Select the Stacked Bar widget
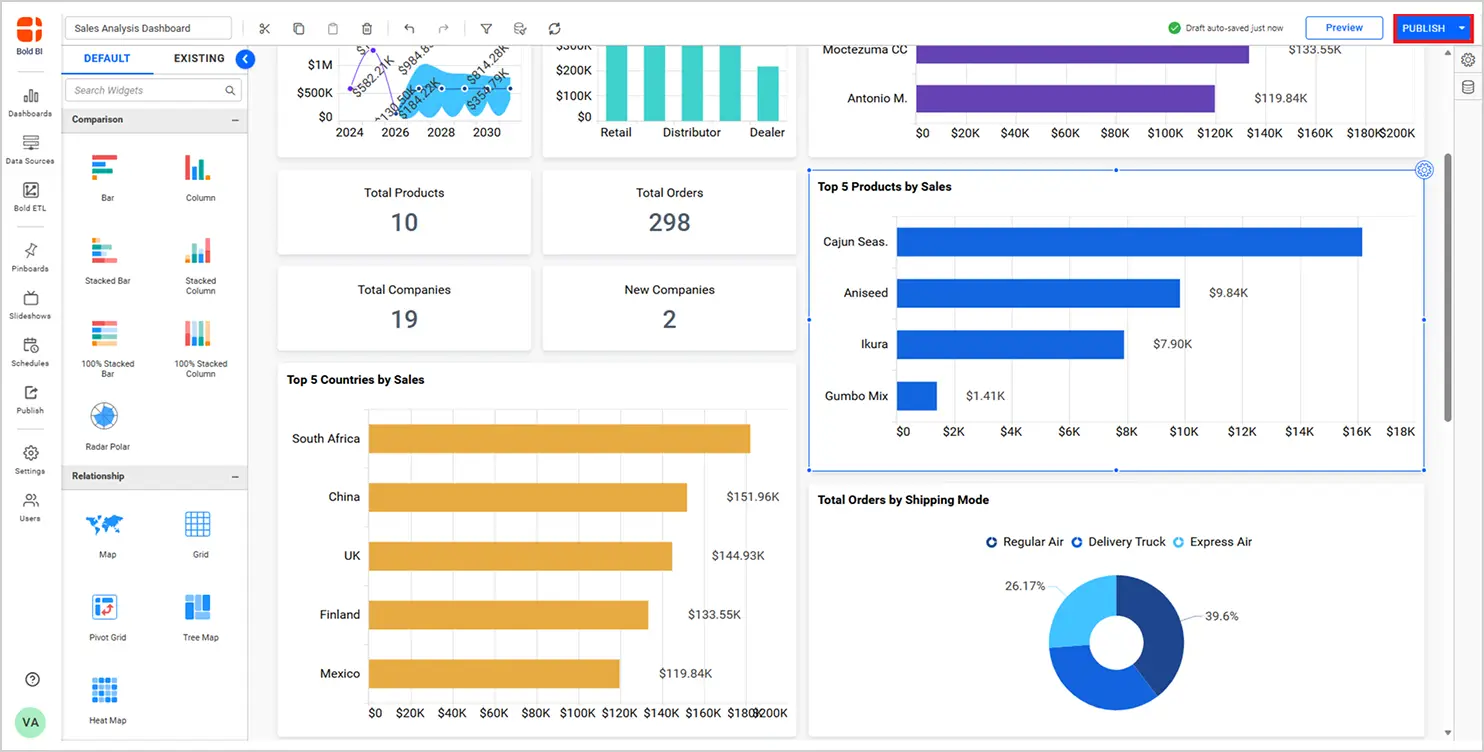This screenshot has height=752, width=1484. coord(107,260)
